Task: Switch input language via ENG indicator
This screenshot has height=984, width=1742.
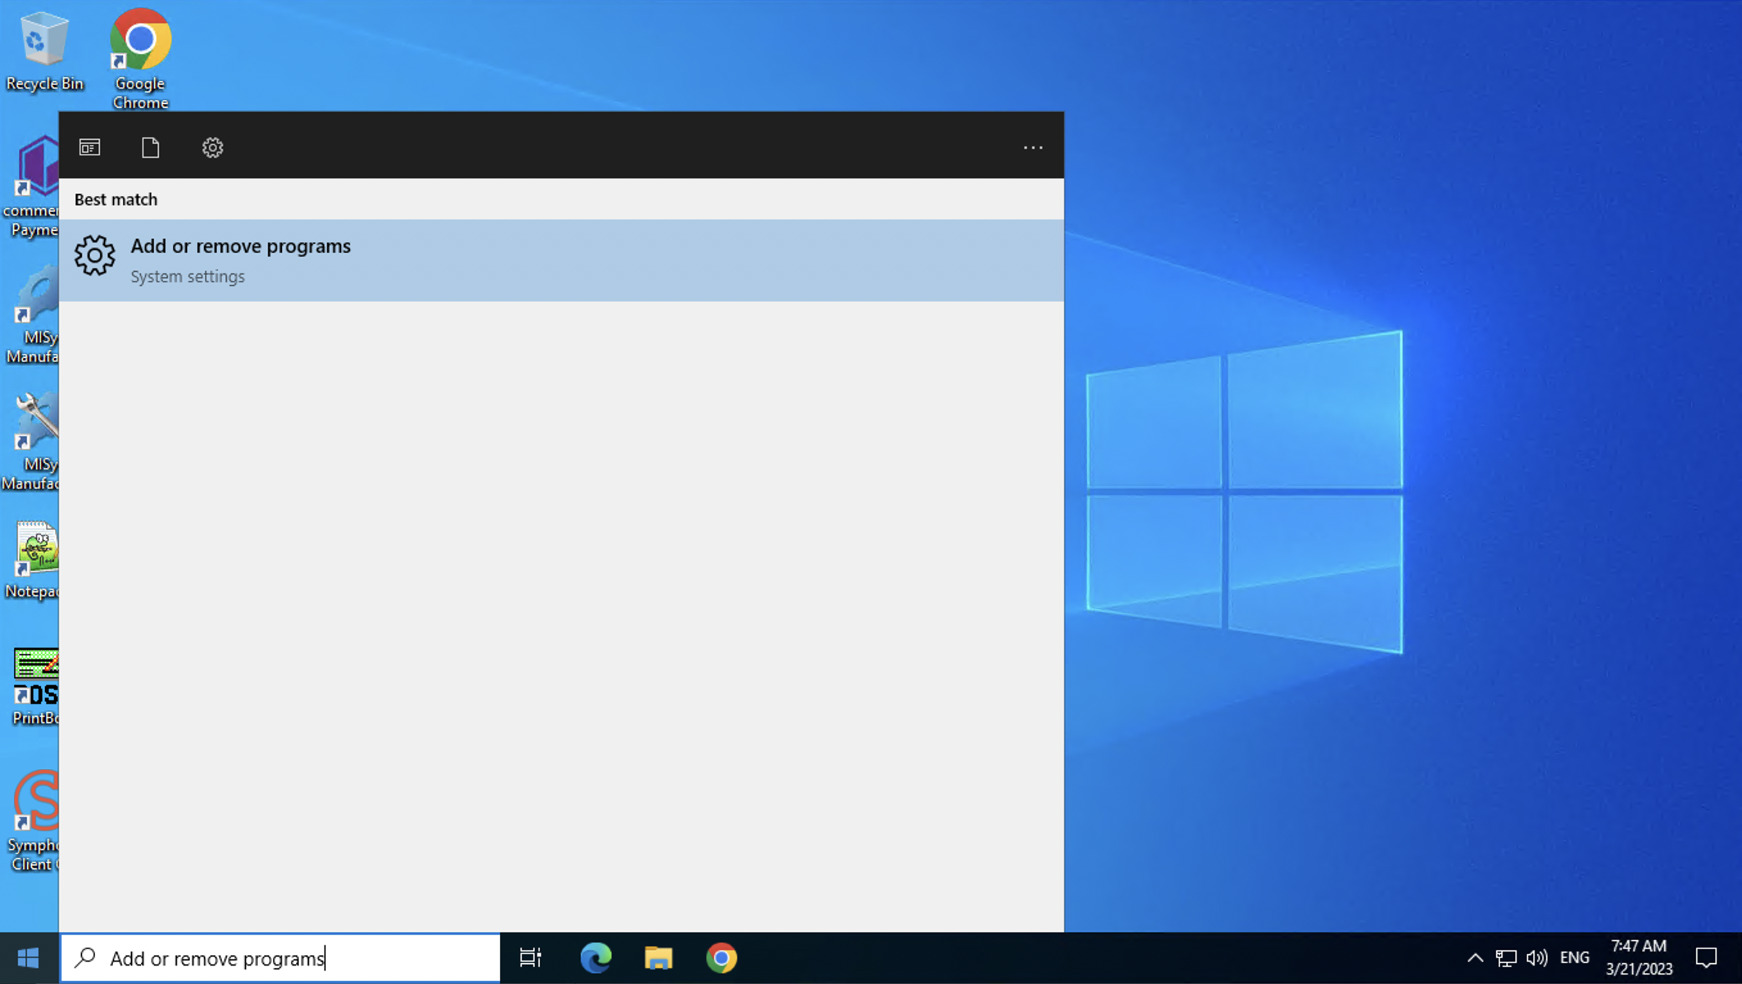Action: coord(1574,958)
